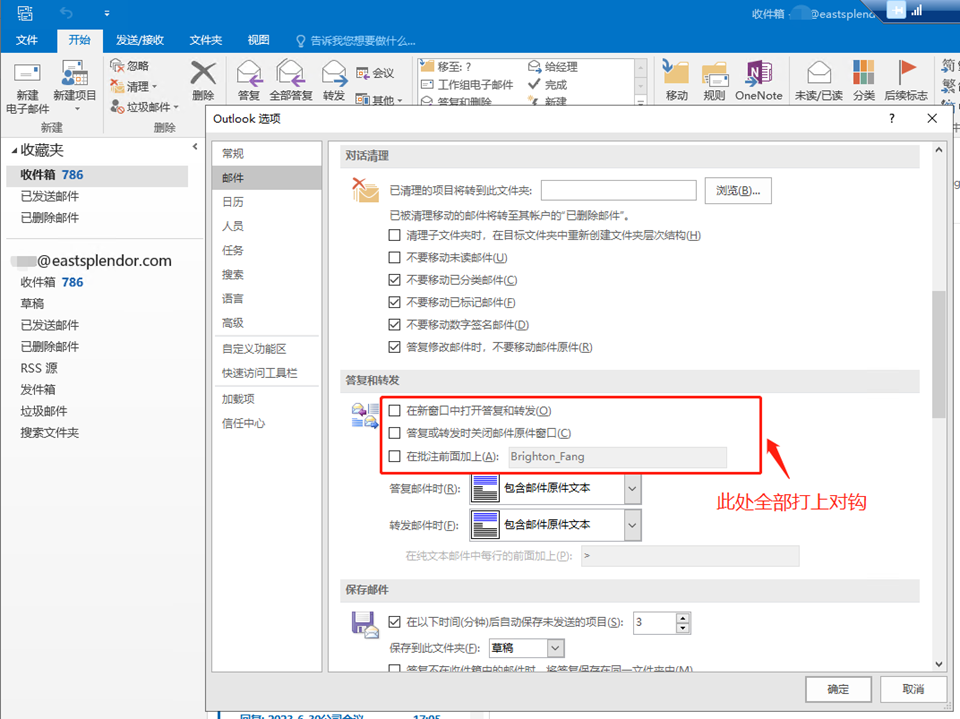Expand the 保存到此文件夹 dropdown
The height and width of the screenshot is (719, 960).
click(555, 648)
